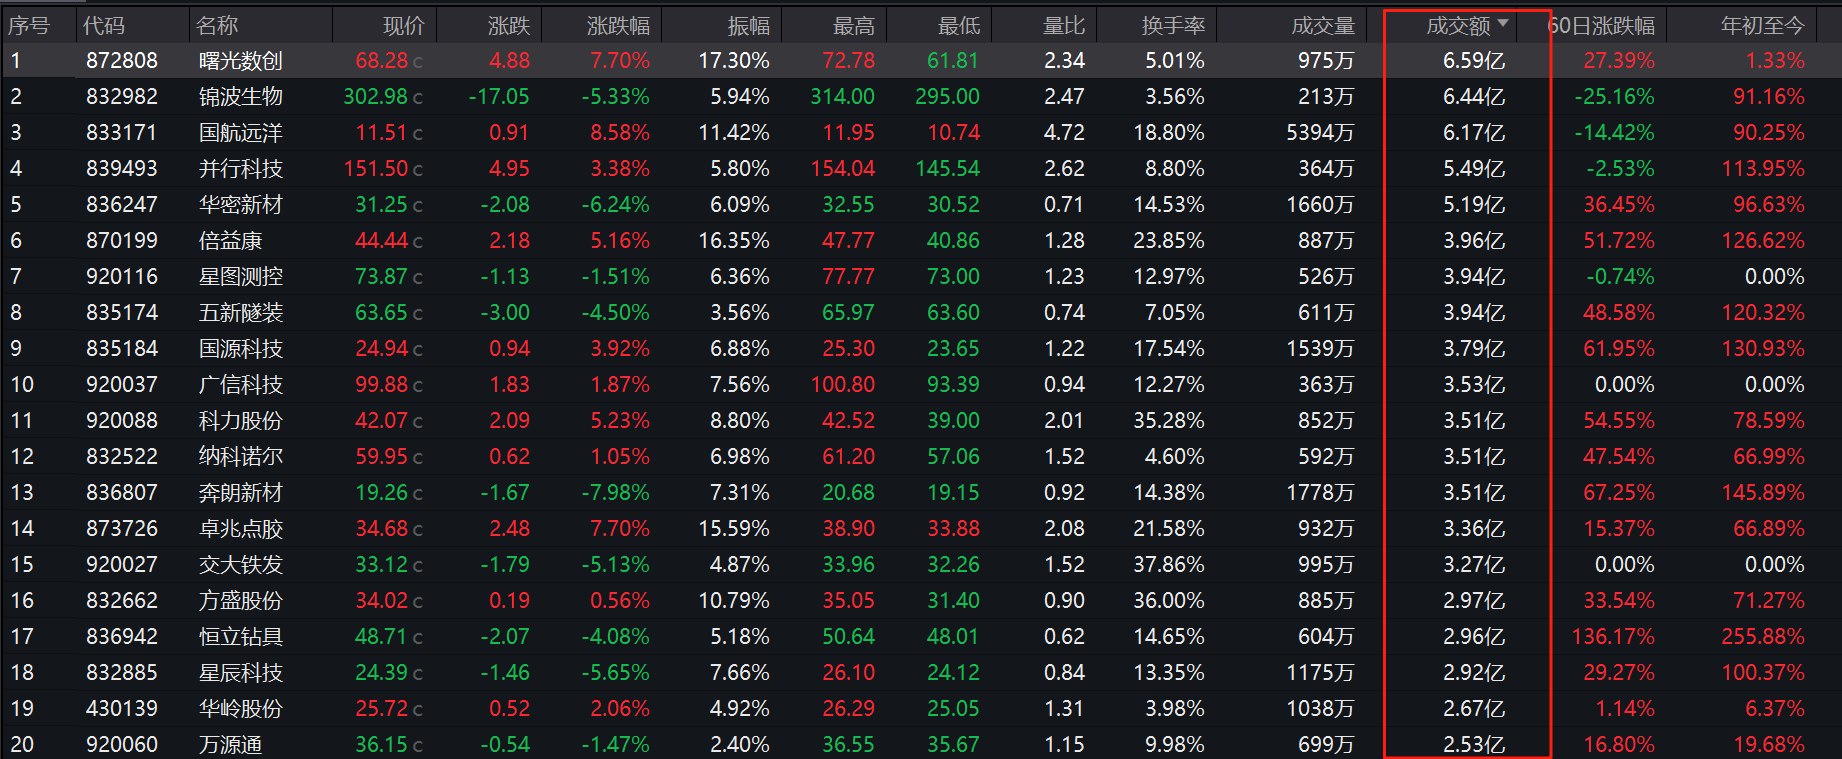Click stock code 920116
This screenshot has height=759, width=1842.
[121, 277]
